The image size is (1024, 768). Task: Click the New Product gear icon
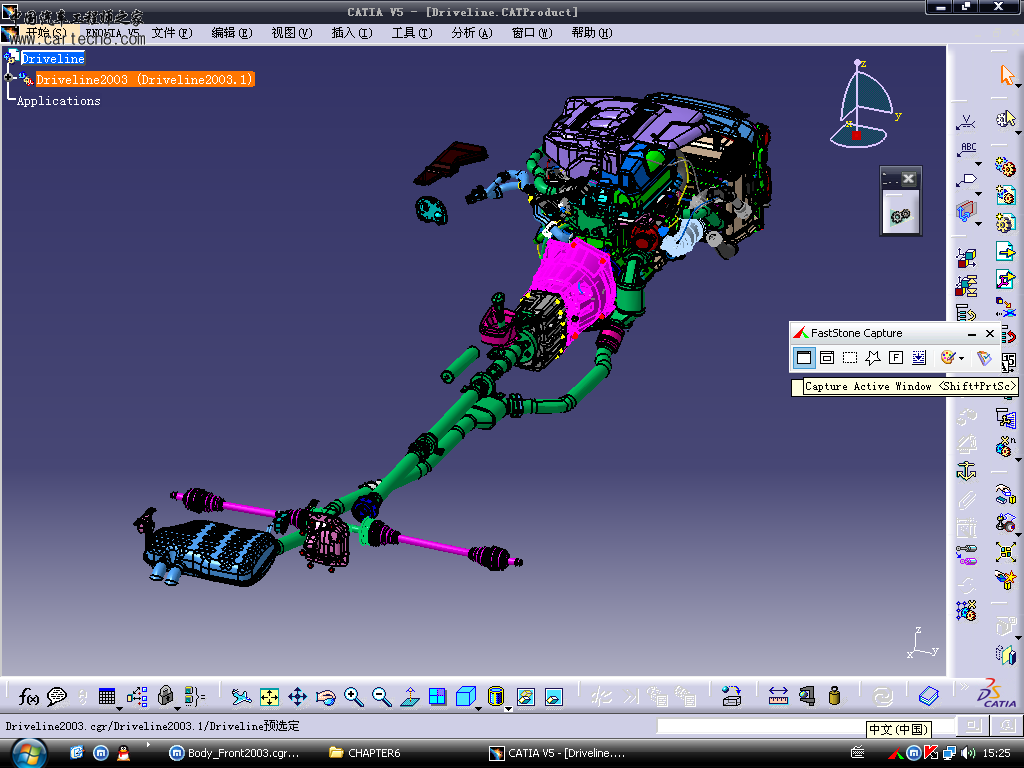[x=1005, y=195]
